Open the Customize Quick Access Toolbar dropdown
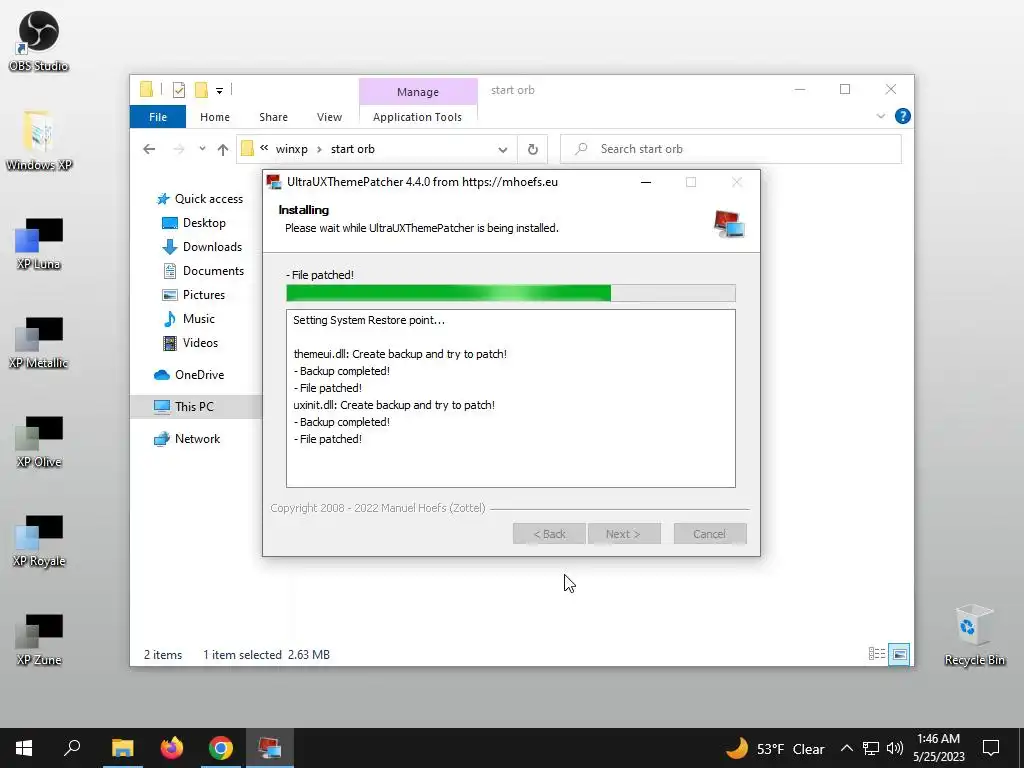The height and width of the screenshot is (768, 1024). (x=219, y=91)
